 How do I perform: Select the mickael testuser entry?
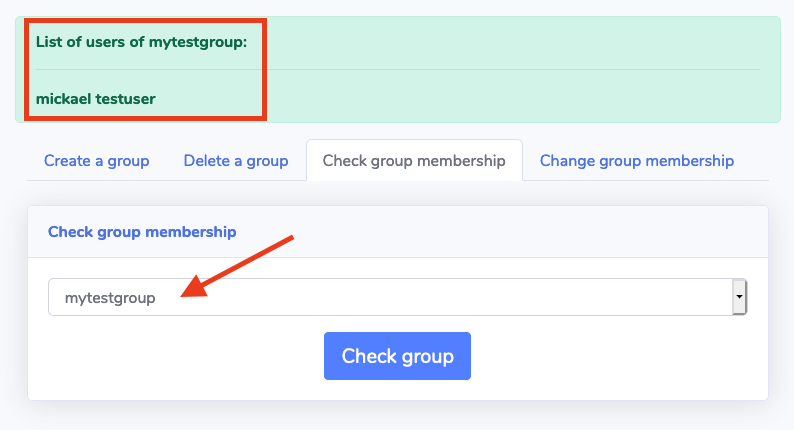(96, 98)
